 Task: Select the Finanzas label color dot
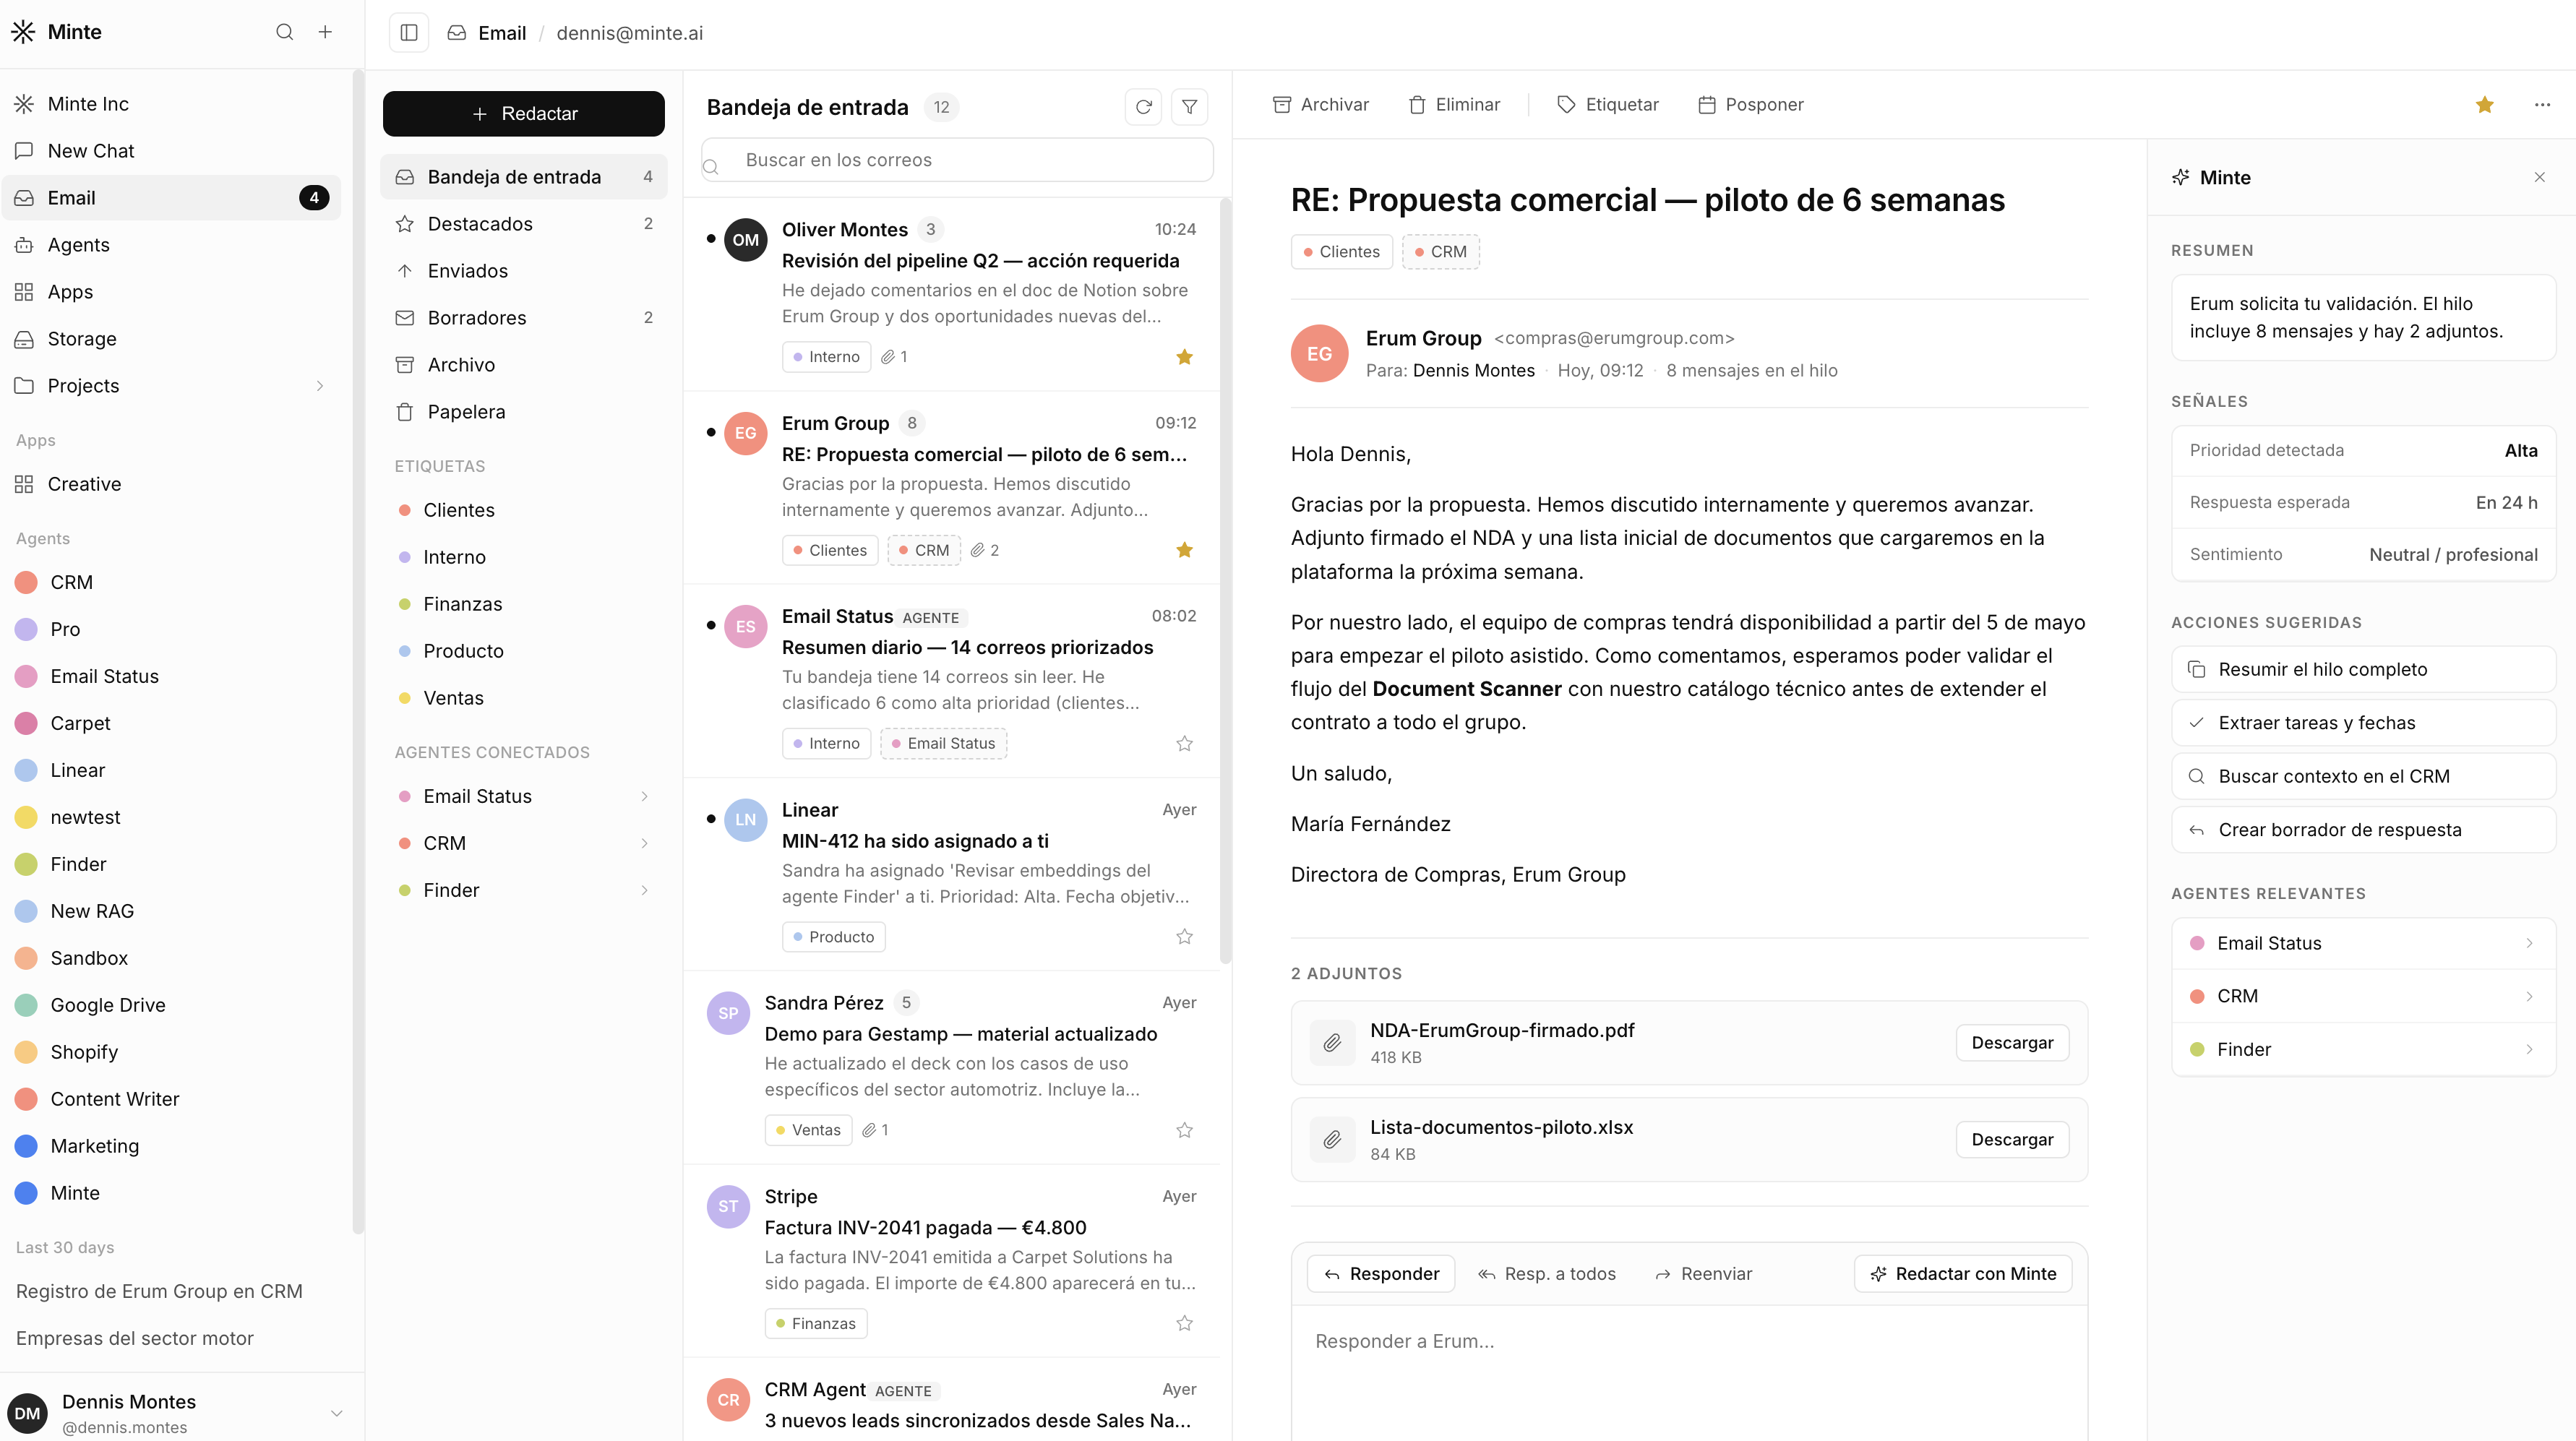[x=405, y=604]
